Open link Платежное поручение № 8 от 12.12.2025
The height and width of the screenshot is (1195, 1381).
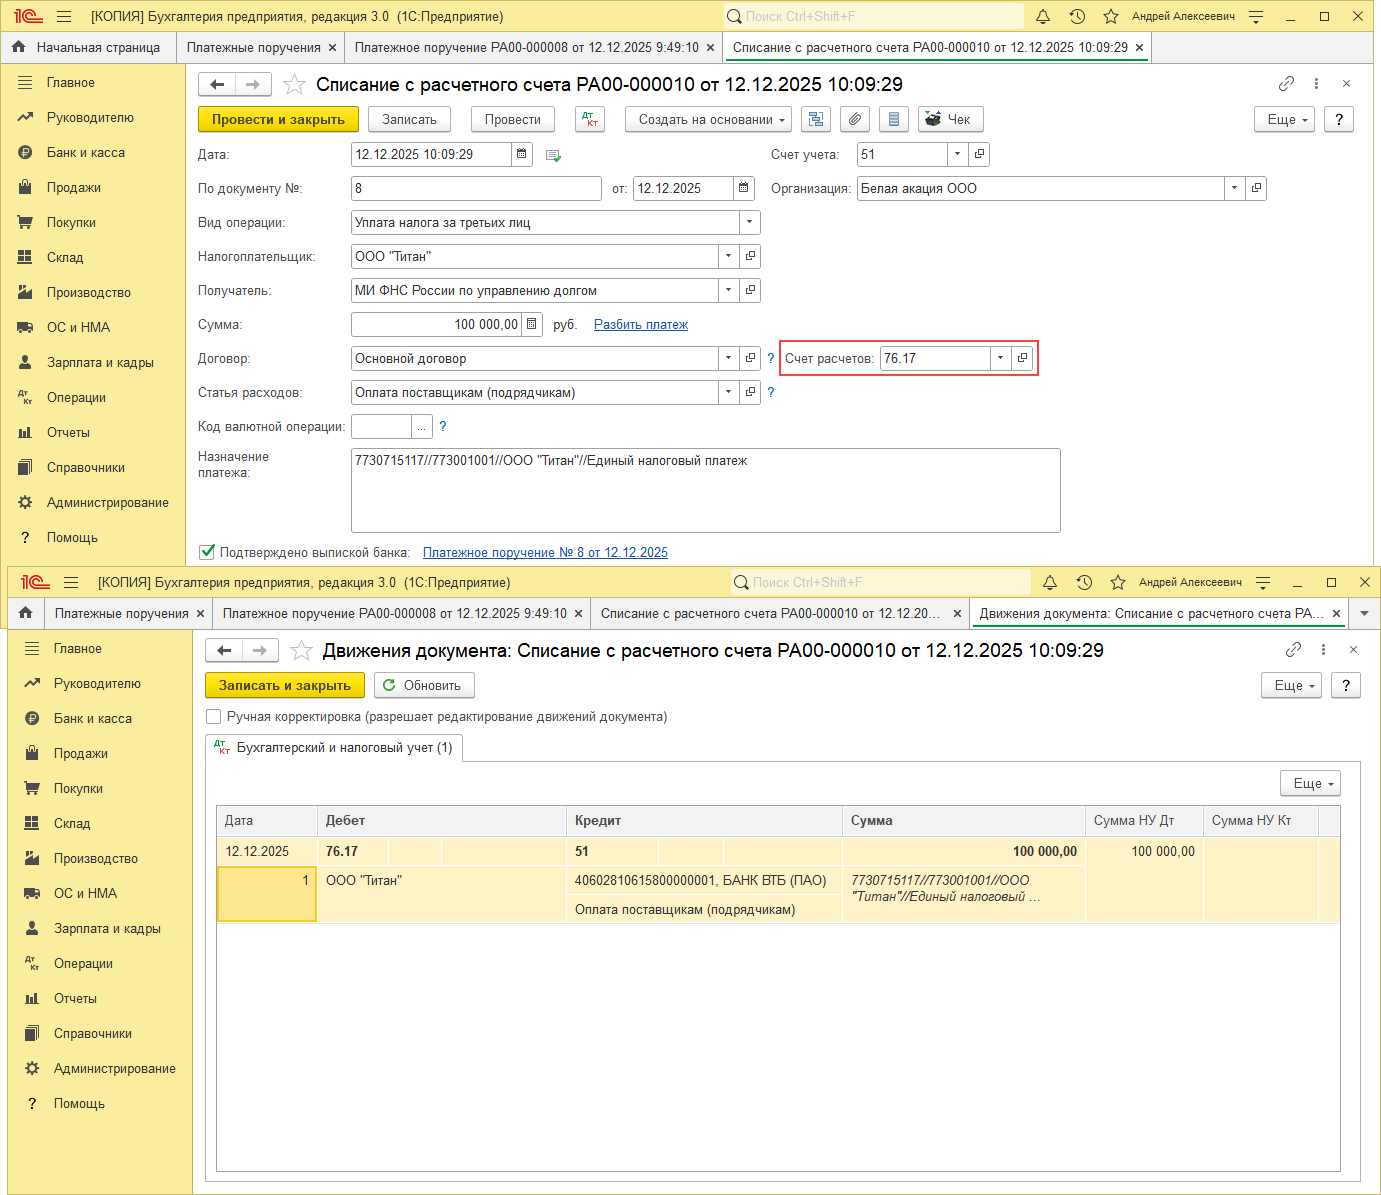pos(545,552)
